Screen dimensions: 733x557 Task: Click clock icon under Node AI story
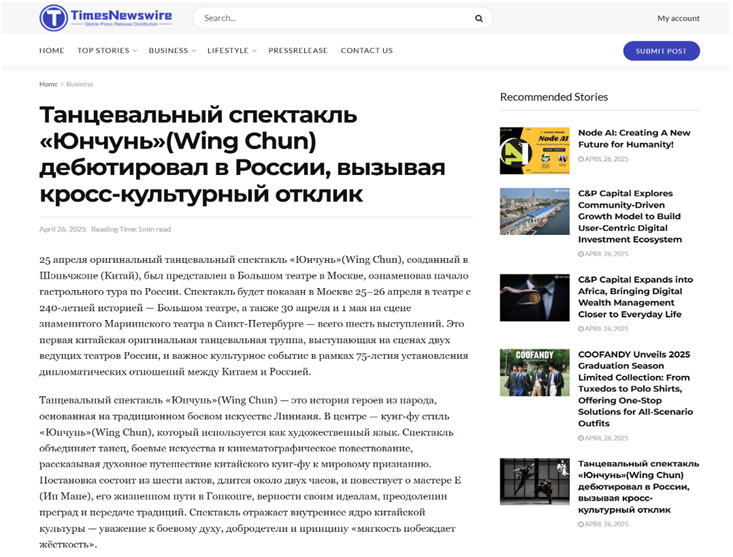point(581,159)
